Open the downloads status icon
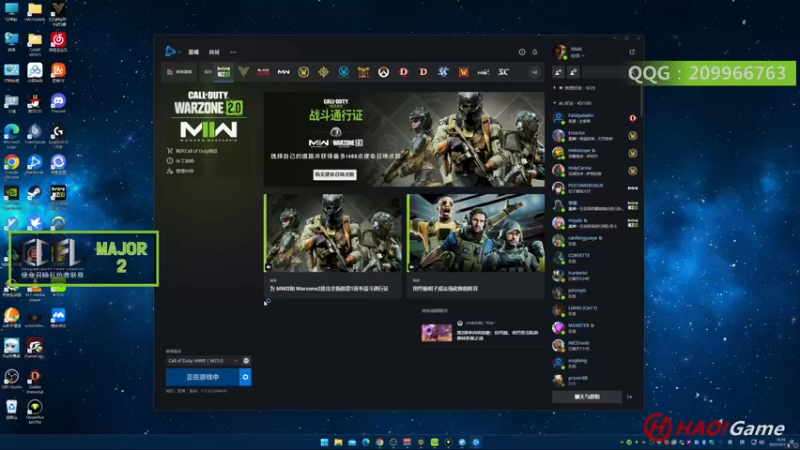The image size is (800, 450). click(x=522, y=52)
